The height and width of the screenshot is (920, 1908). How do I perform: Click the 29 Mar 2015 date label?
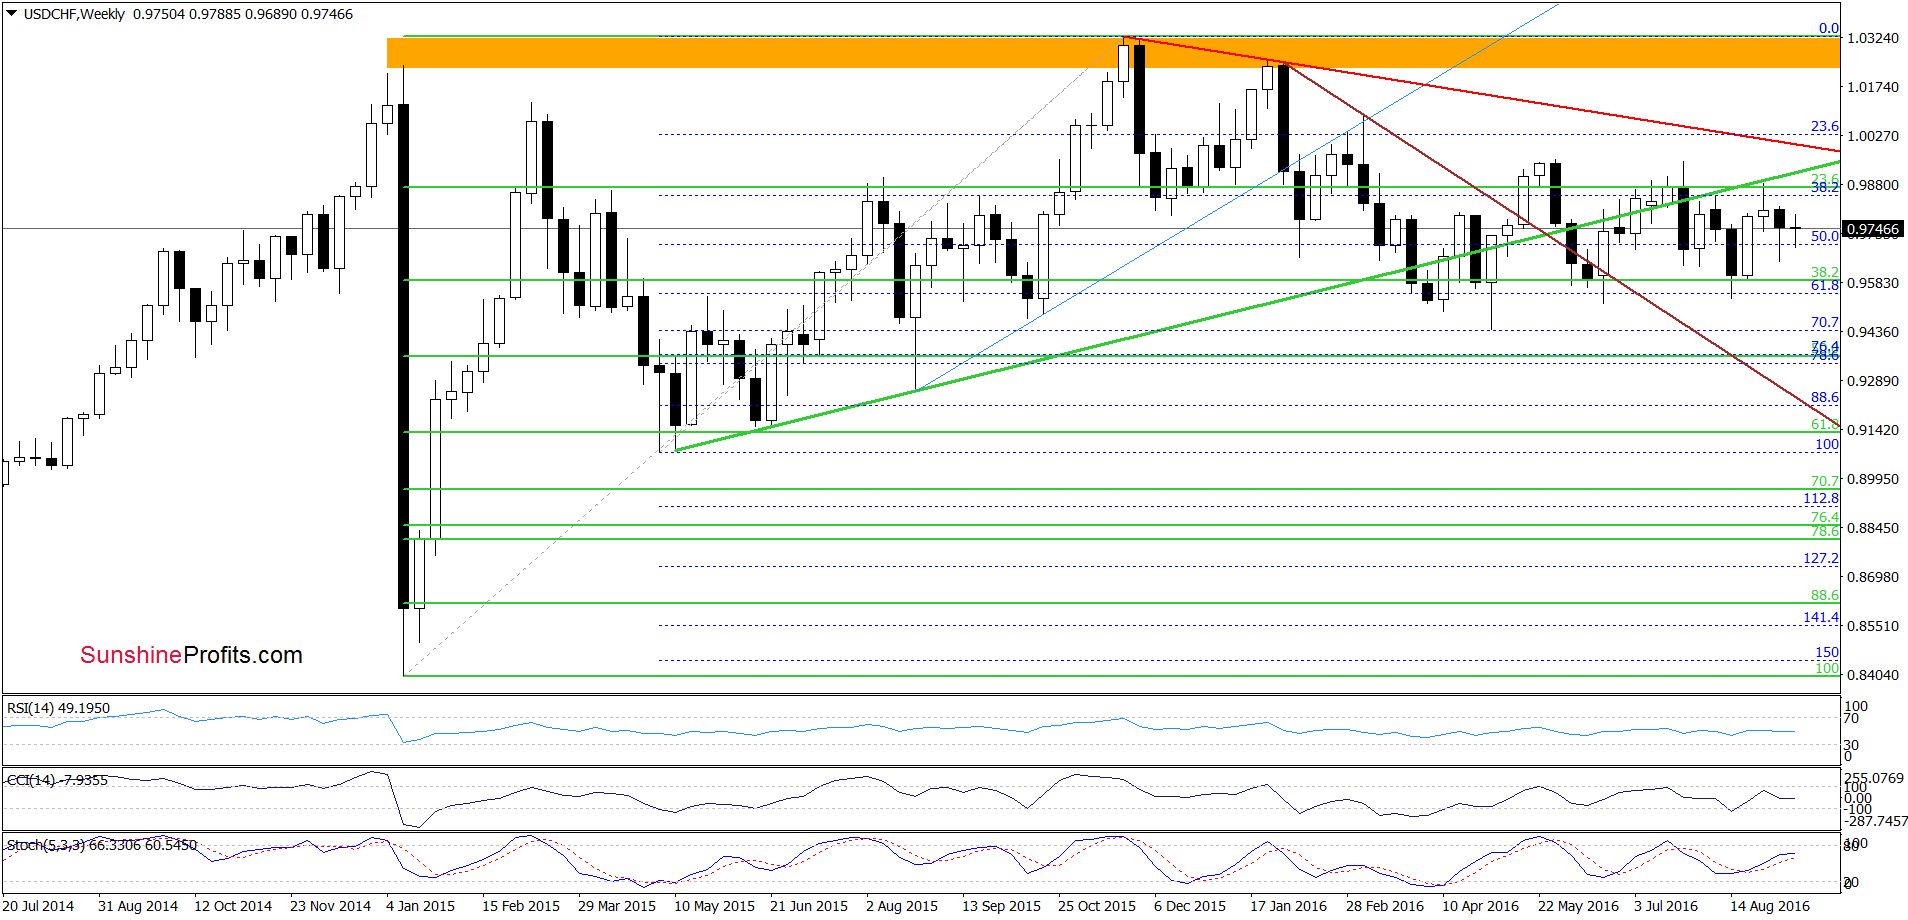point(617,906)
